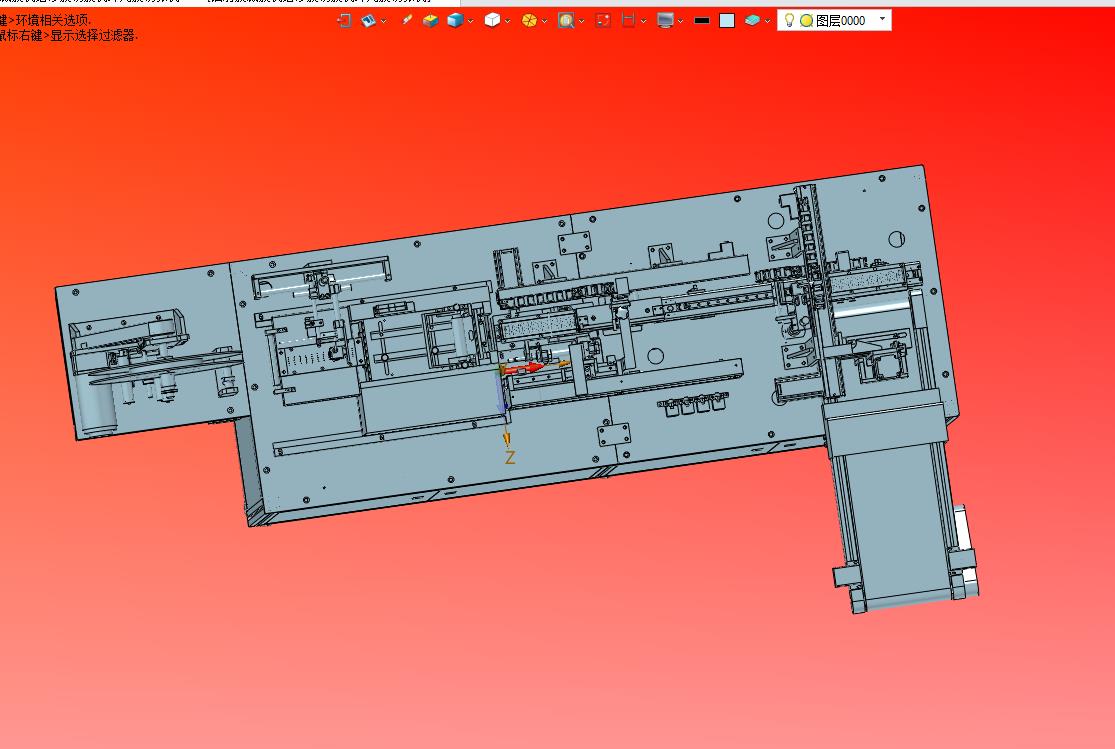Choose the white cube view icon
The height and width of the screenshot is (749, 1115).
(492, 21)
